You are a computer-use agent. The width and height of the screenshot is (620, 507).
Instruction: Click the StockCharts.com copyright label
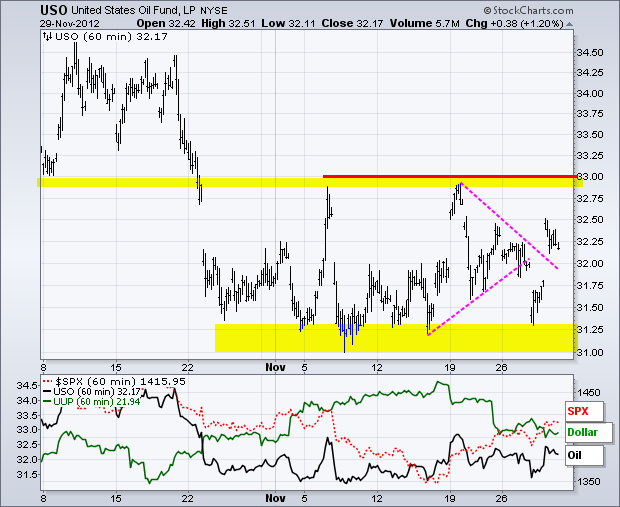pyautogui.click(x=528, y=11)
